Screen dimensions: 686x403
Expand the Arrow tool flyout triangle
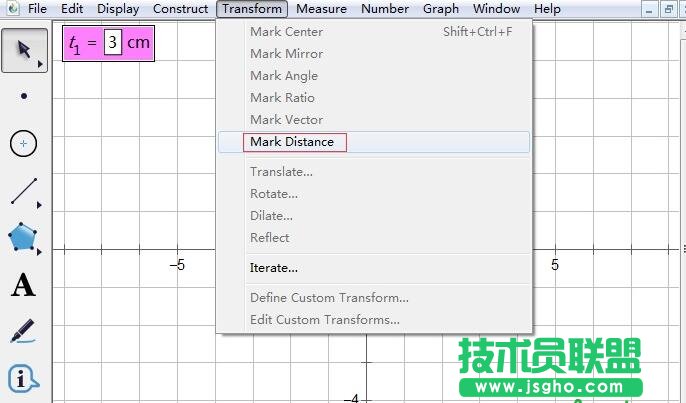(x=40, y=65)
